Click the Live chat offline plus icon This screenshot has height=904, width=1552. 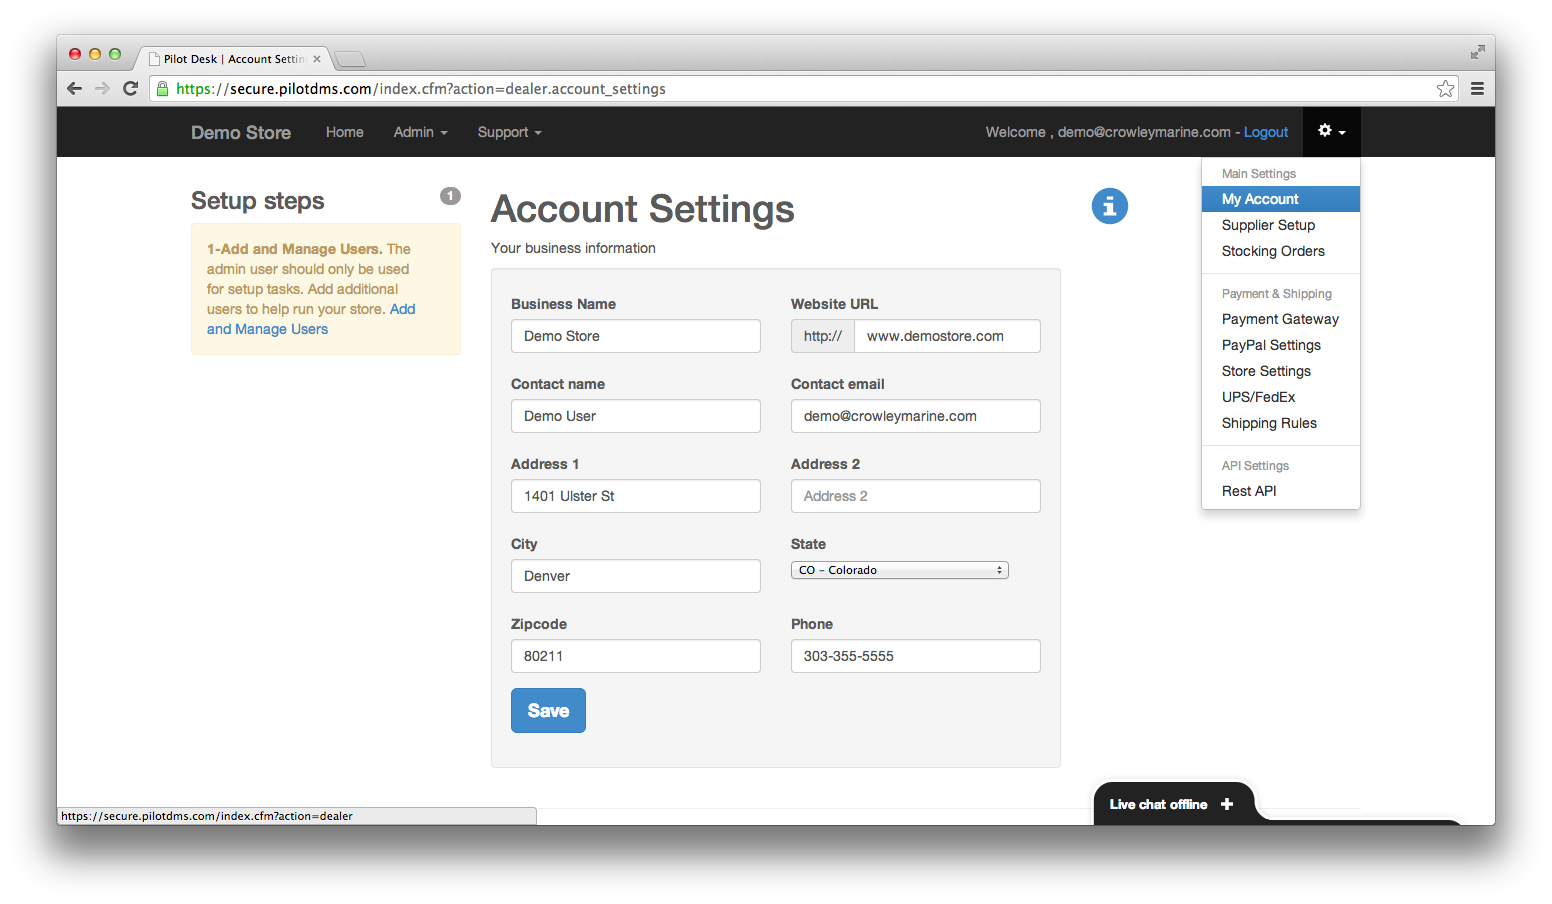point(1227,803)
